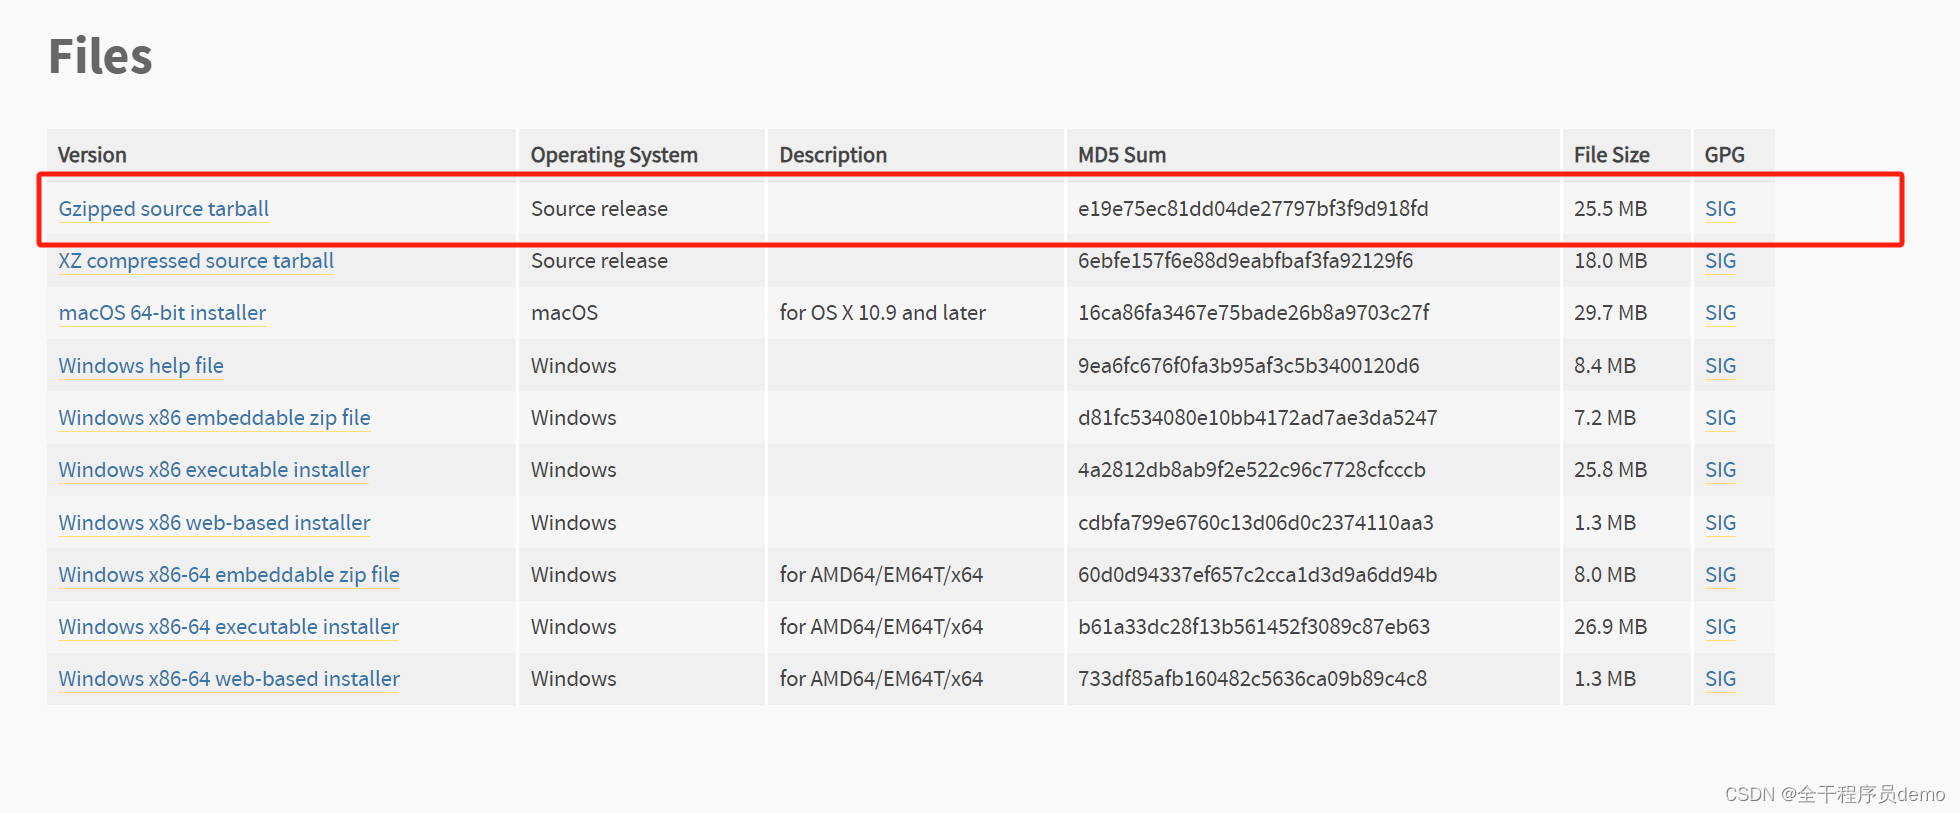Viewport: 1960px width, 813px height.
Task: Click the Description column header
Action: (833, 155)
